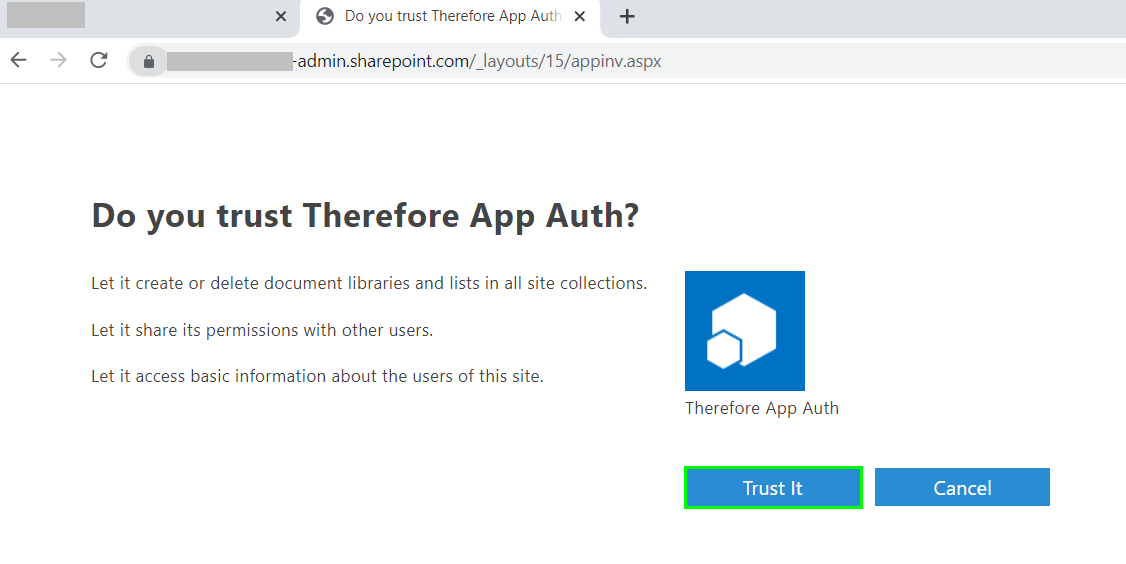Click the create or delete libraries permission text
This screenshot has height=564, width=1126.
(369, 283)
